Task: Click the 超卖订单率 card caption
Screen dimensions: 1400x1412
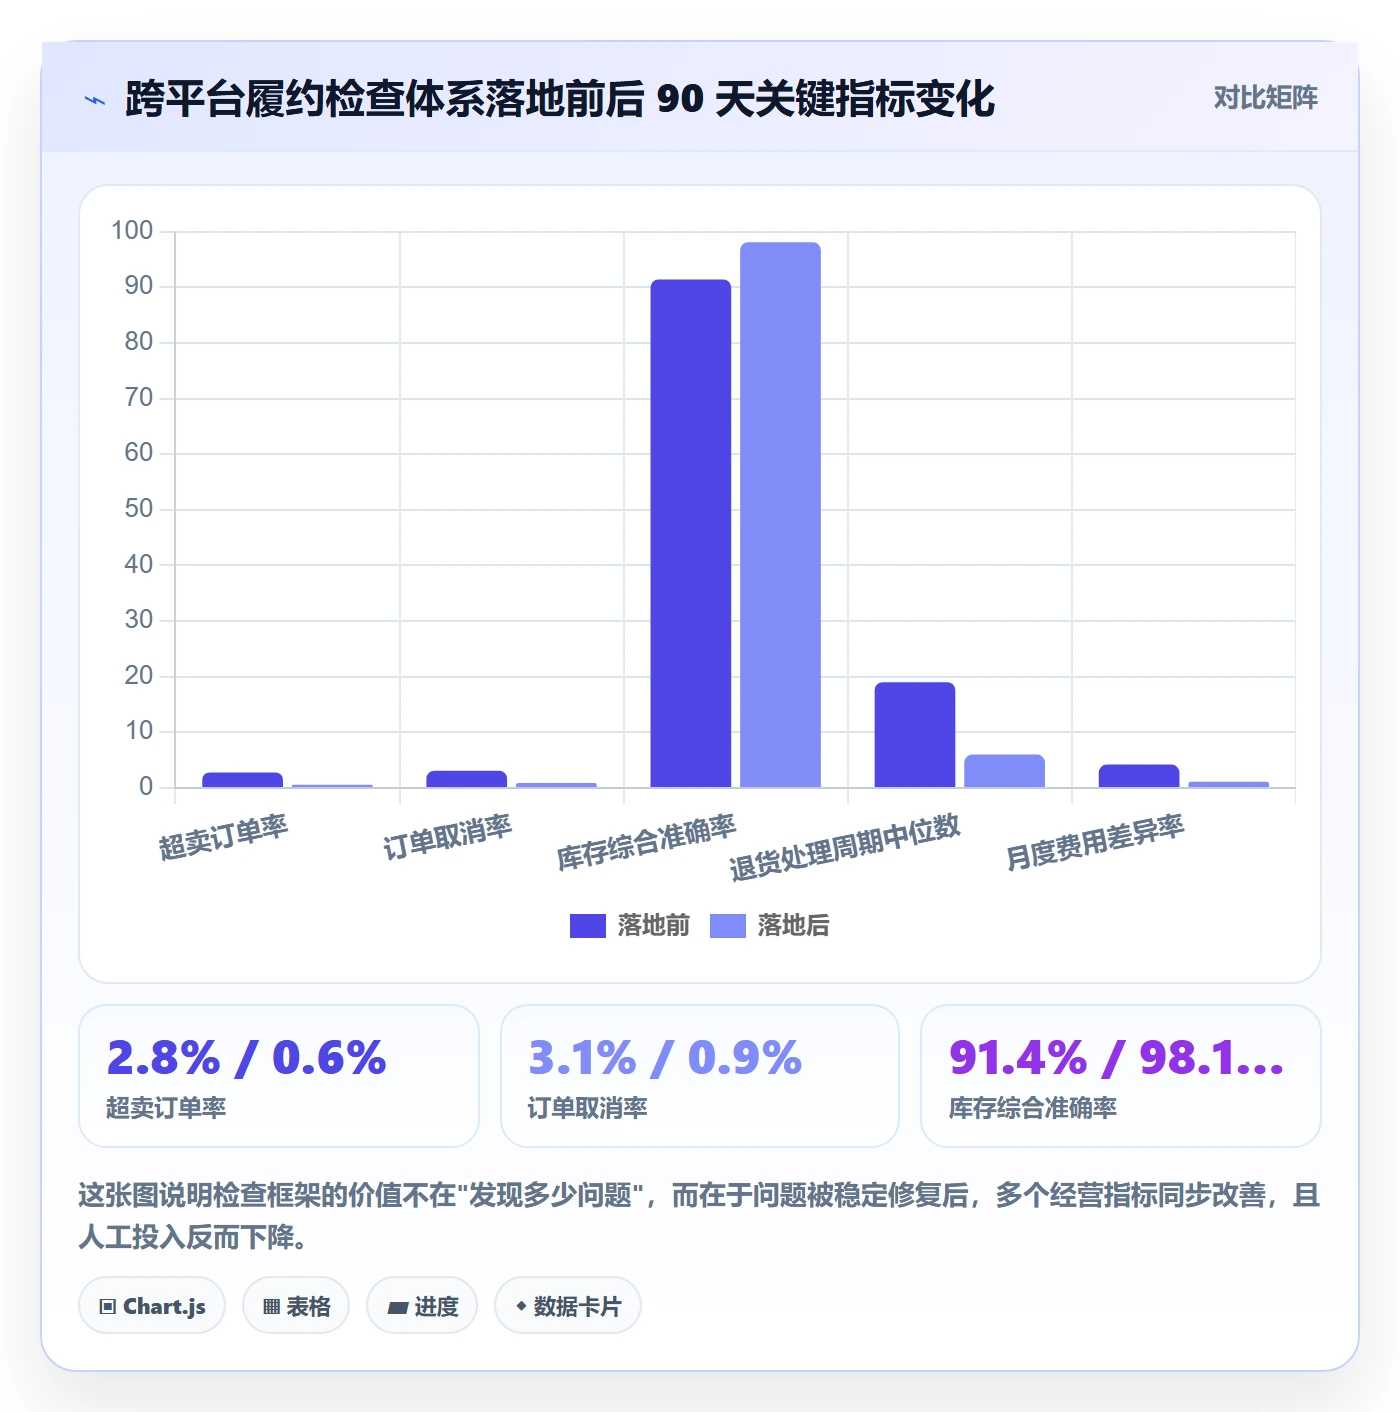Action: pyautogui.click(x=166, y=1108)
